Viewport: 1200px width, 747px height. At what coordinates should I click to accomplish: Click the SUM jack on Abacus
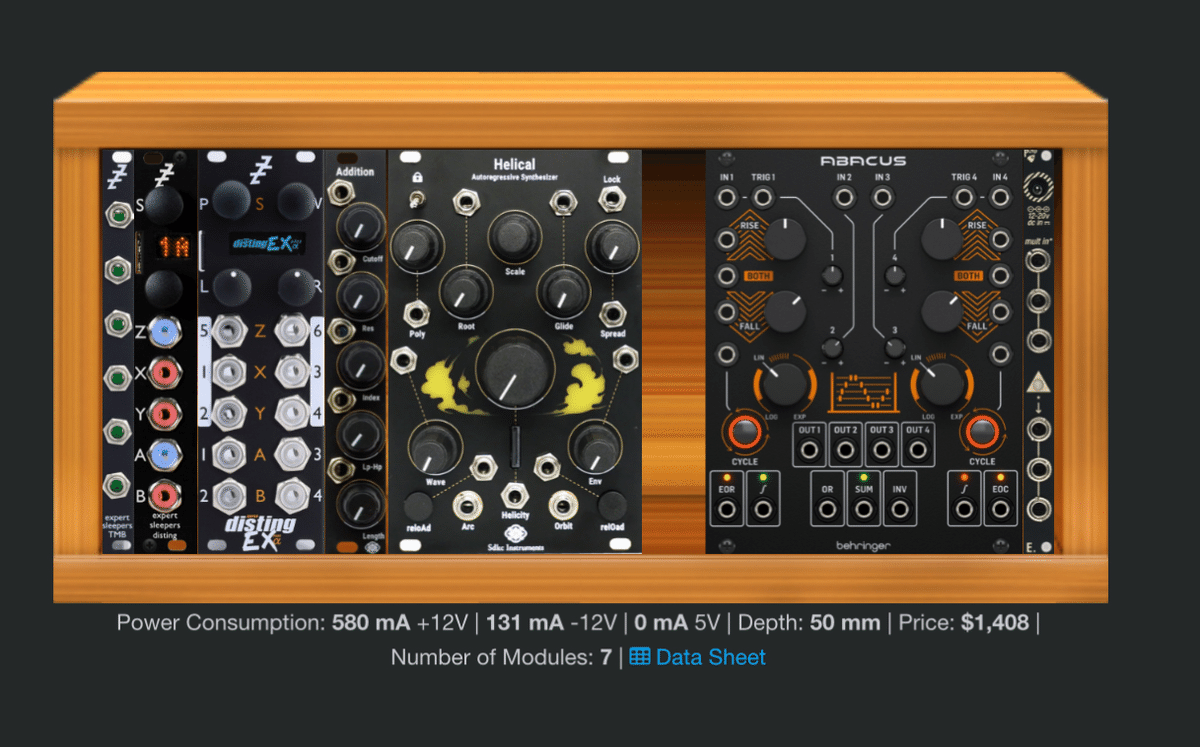point(864,509)
